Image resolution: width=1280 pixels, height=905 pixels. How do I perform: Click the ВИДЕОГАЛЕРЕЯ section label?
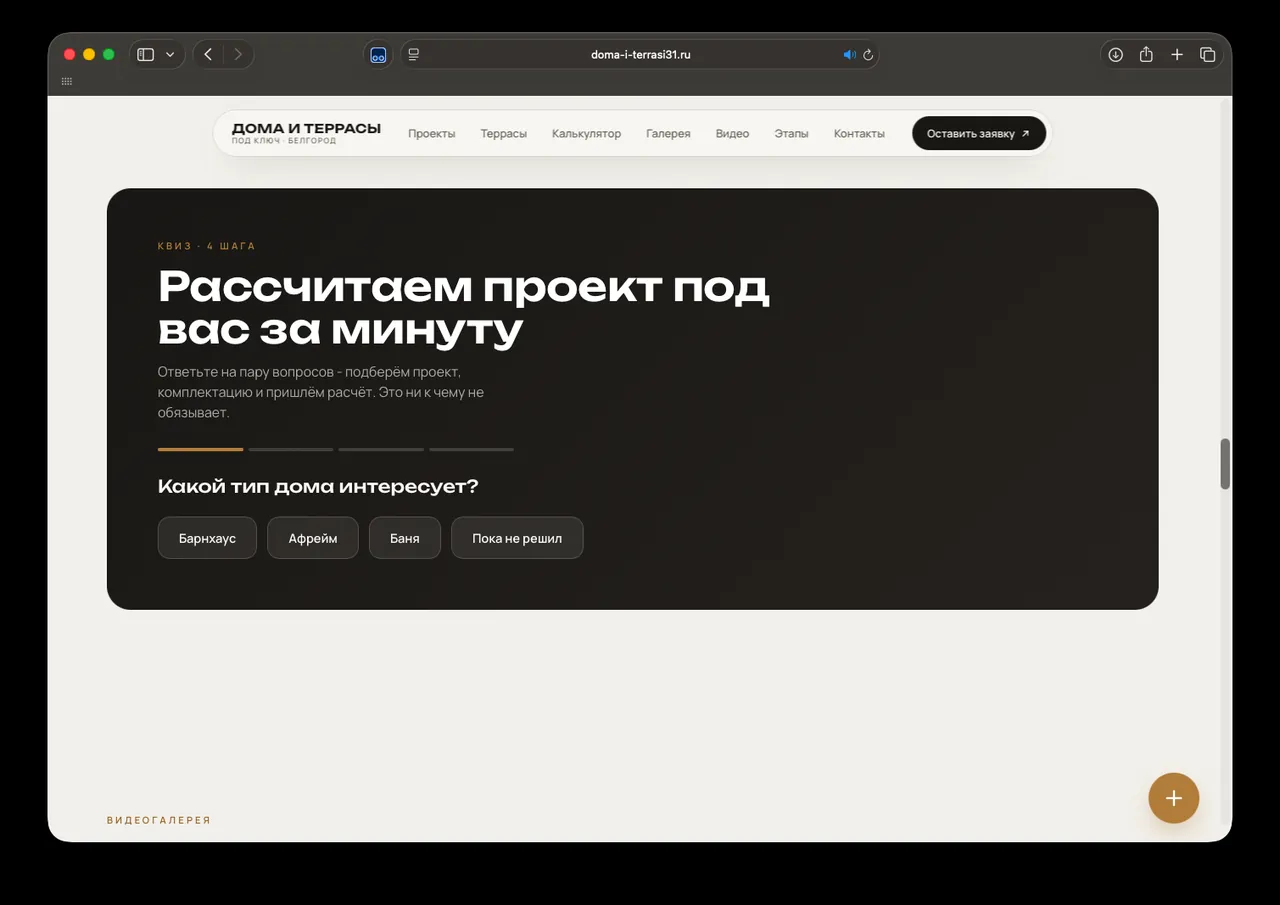[x=159, y=820]
